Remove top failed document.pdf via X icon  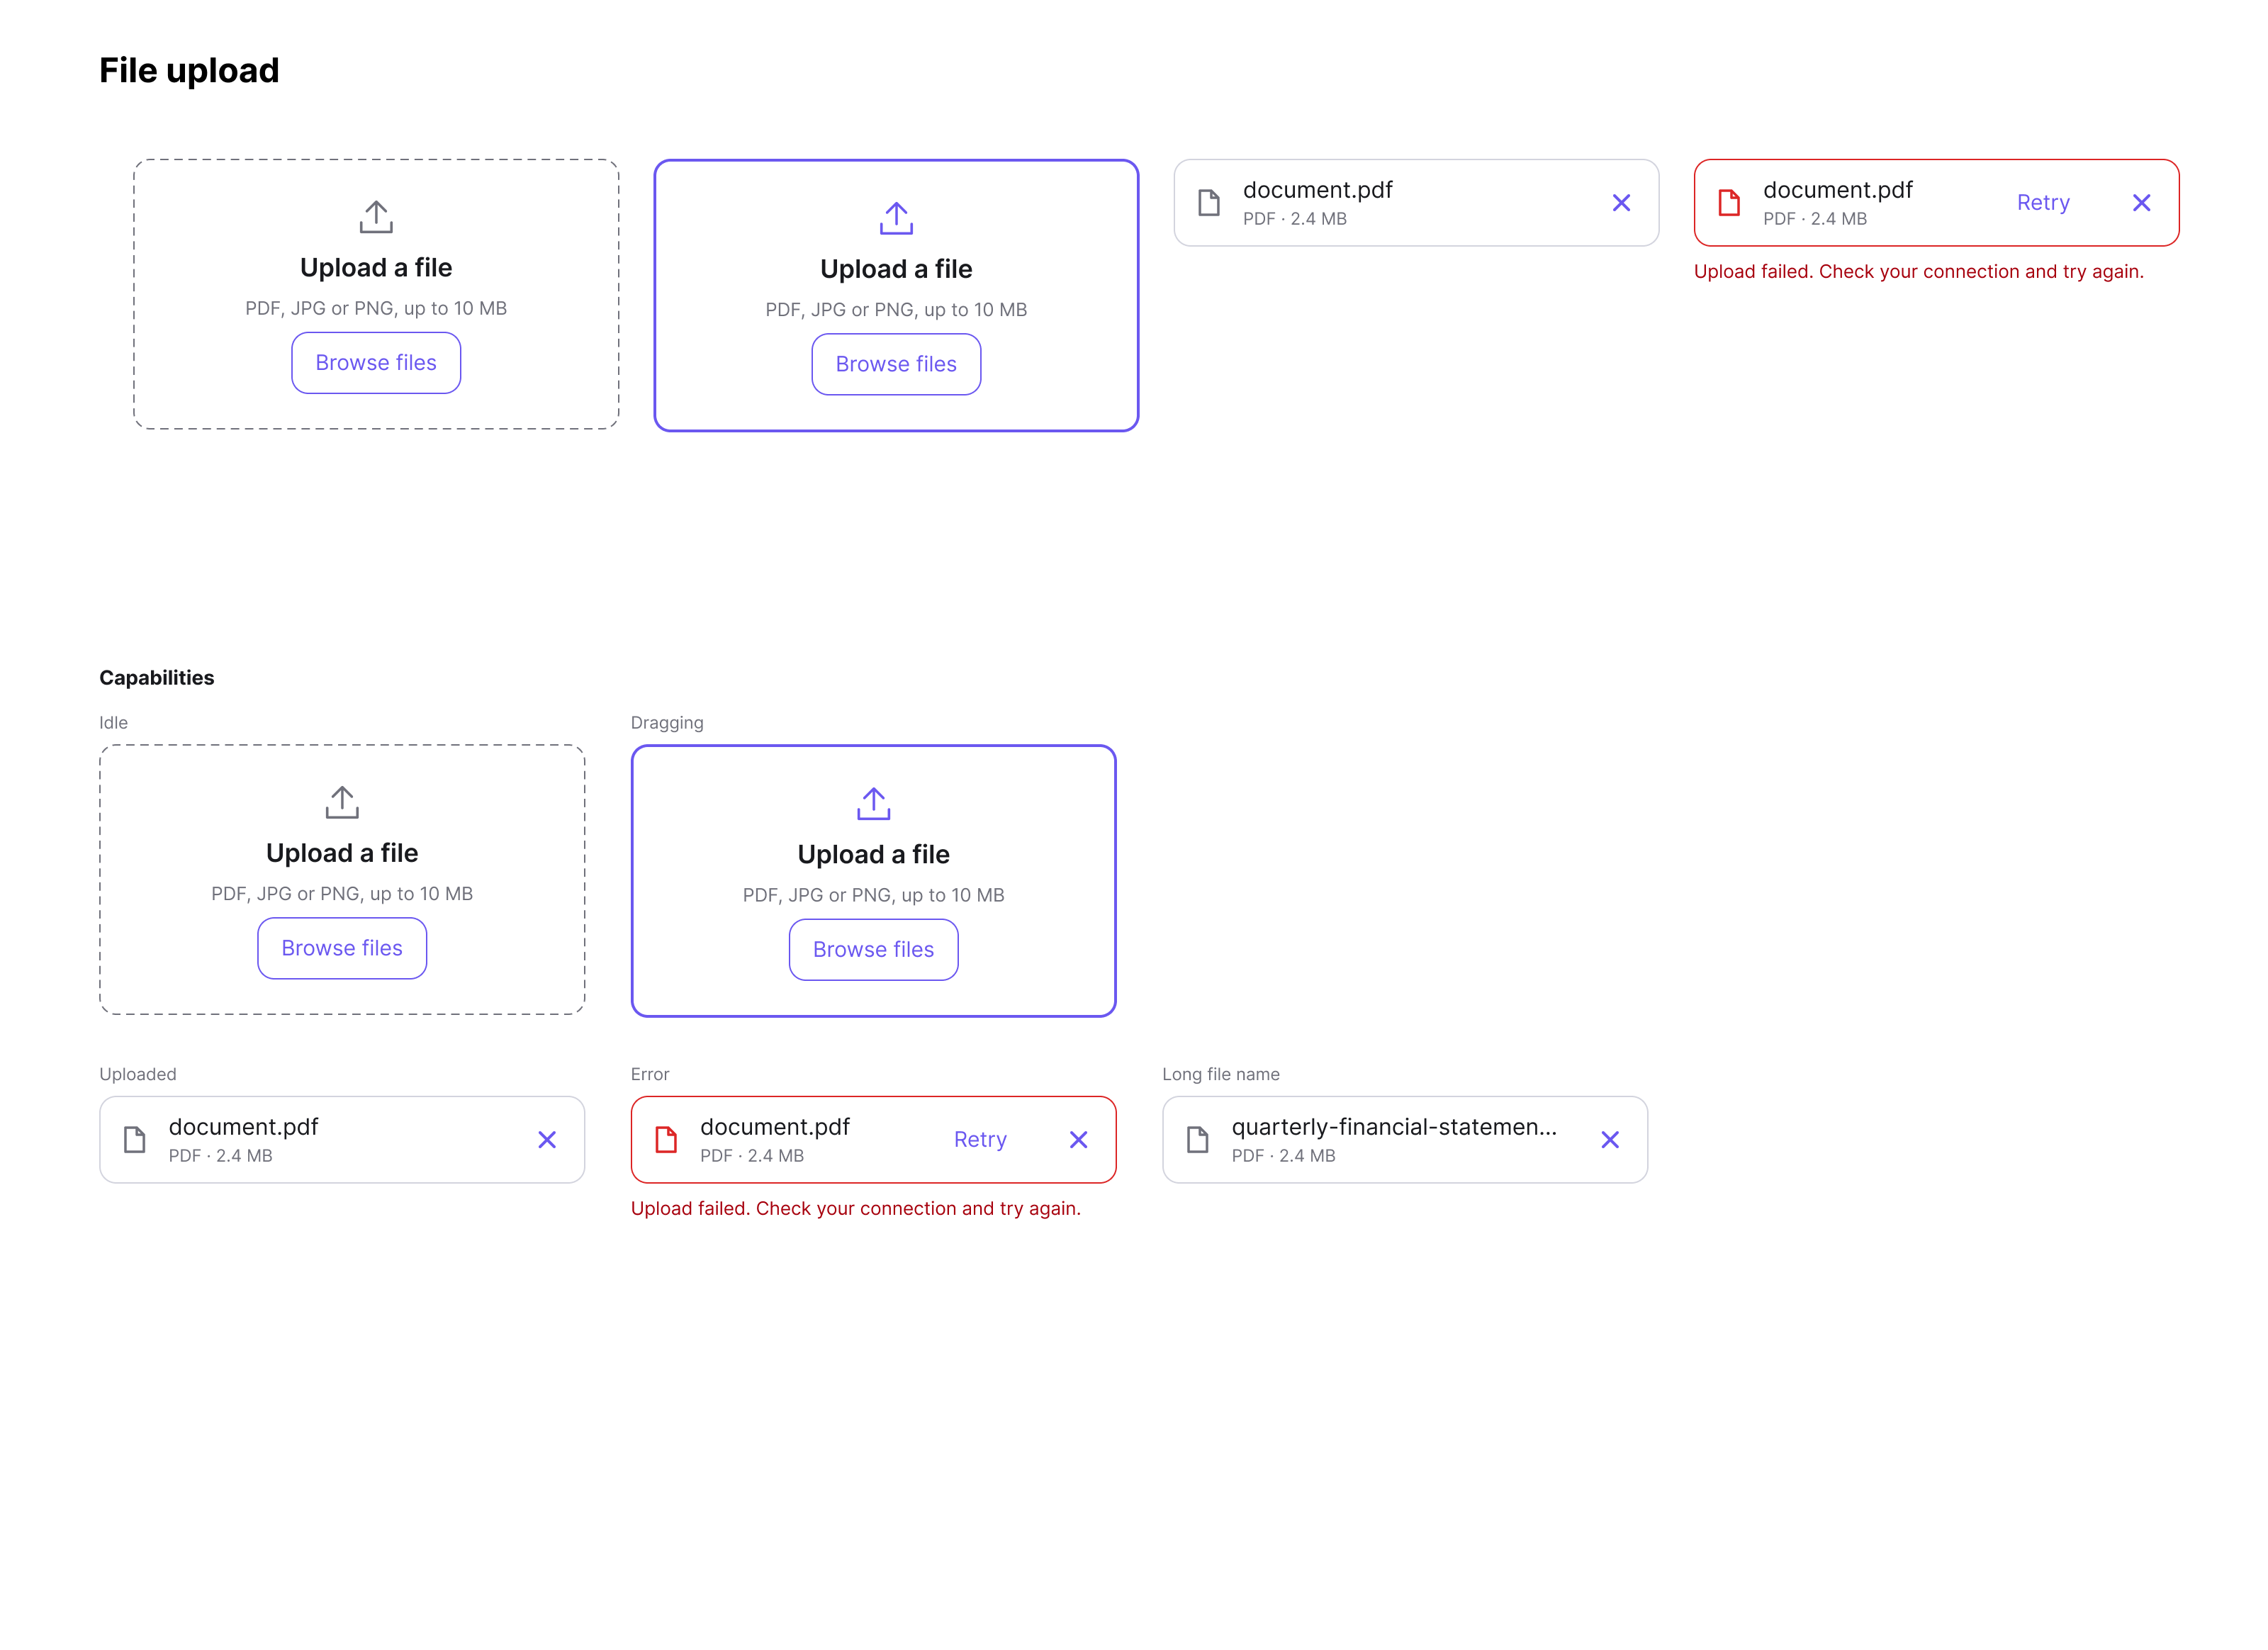(2141, 203)
